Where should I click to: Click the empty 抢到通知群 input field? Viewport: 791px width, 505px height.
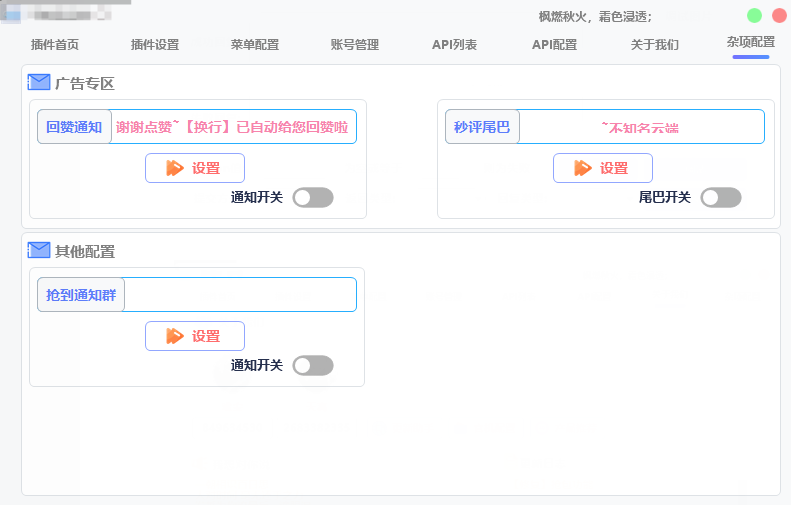click(x=240, y=295)
